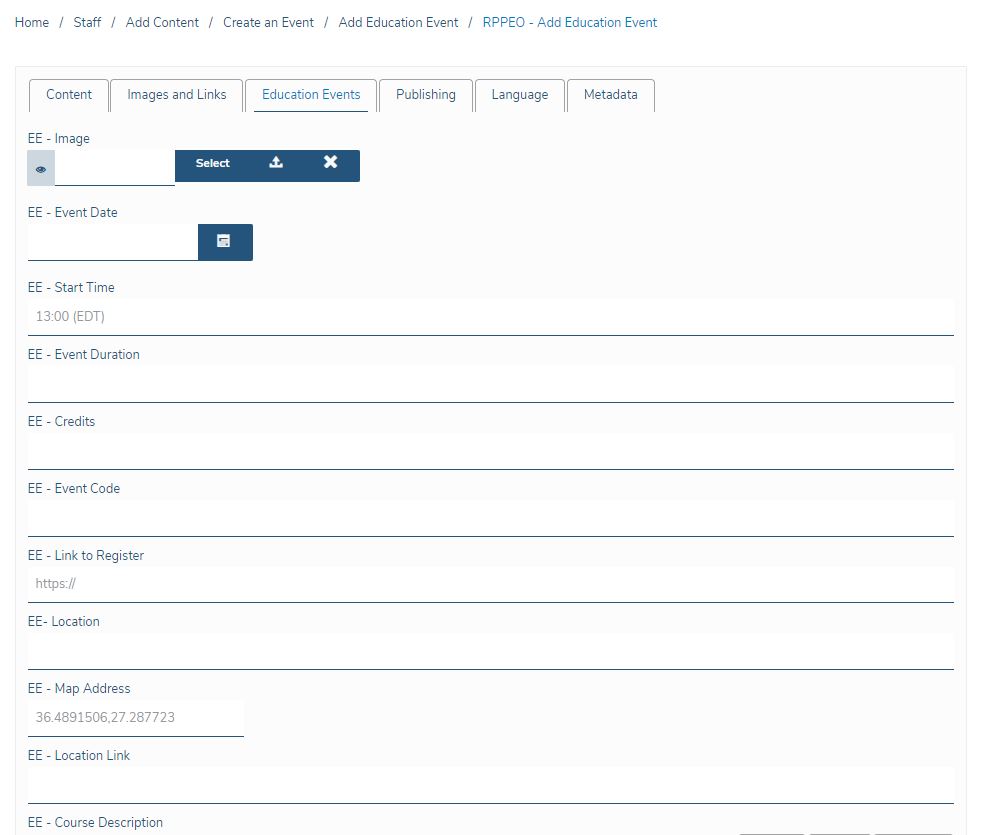Click the EE - Credits label
Image resolution: width=985 pixels, height=835 pixels.
62,422
